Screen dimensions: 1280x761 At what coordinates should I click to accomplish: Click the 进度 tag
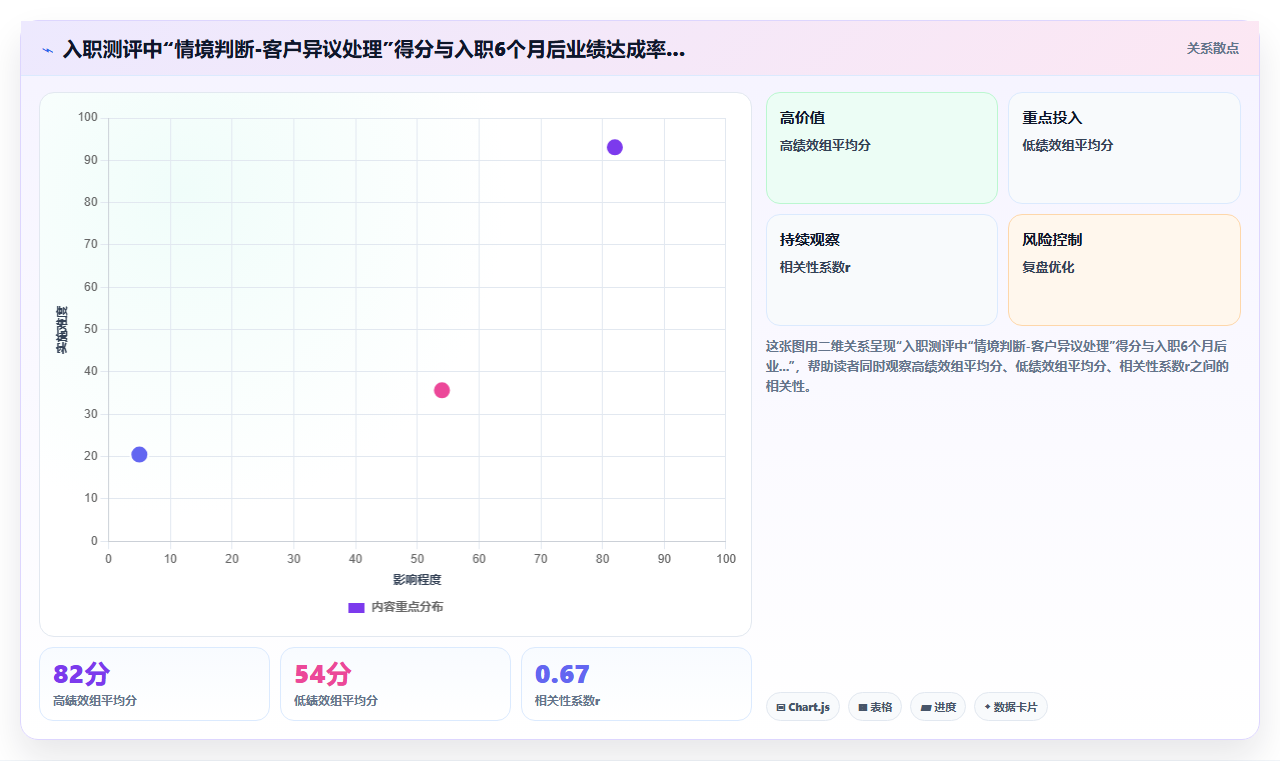[x=938, y=707]
